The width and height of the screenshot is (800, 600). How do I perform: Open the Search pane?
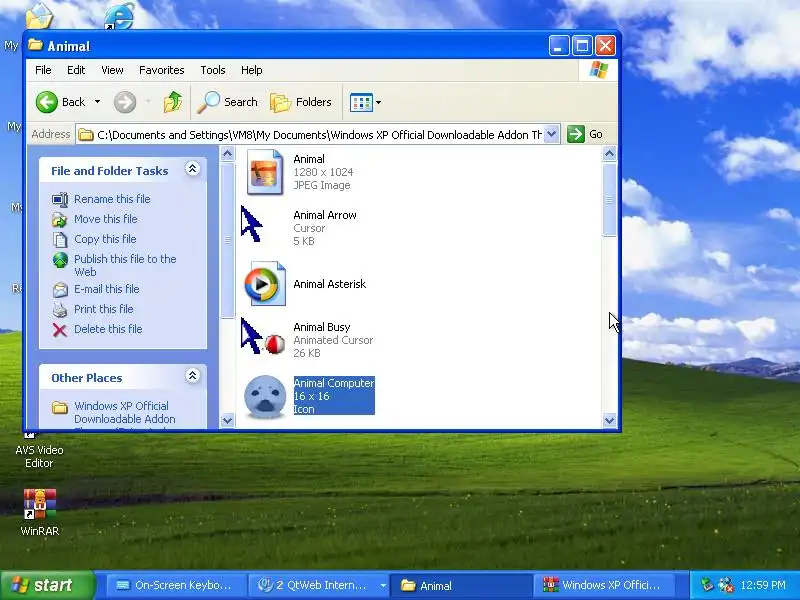coord(228,102)
